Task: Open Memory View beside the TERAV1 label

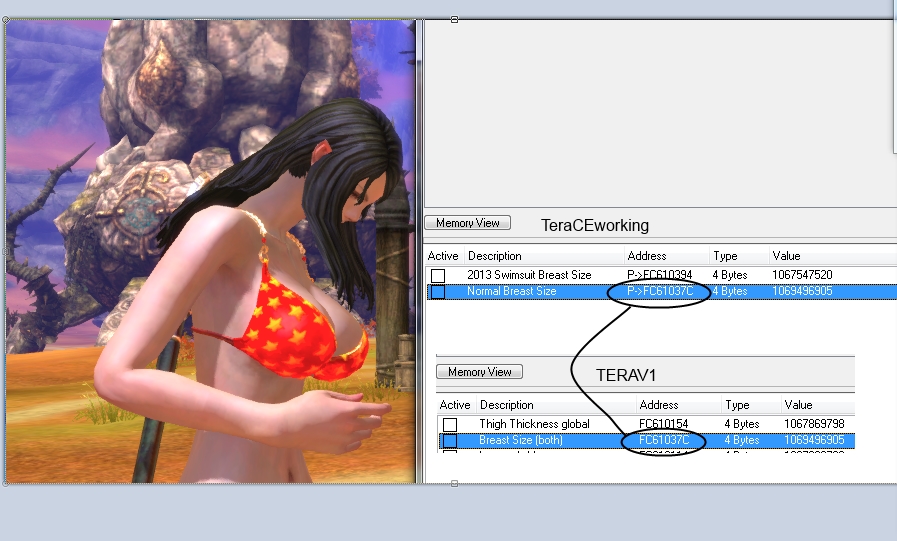Action: (479, 372)
